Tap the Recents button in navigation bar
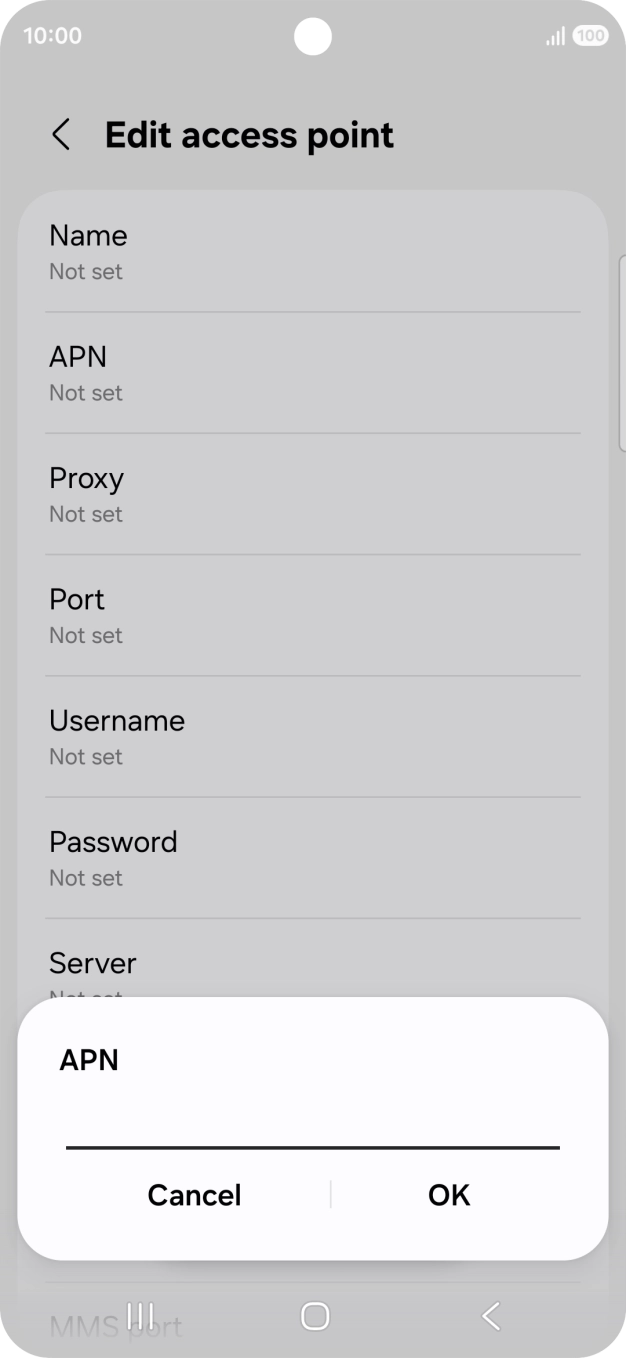The width and height of the screenshot is (626, 1358). [140, 1316]
